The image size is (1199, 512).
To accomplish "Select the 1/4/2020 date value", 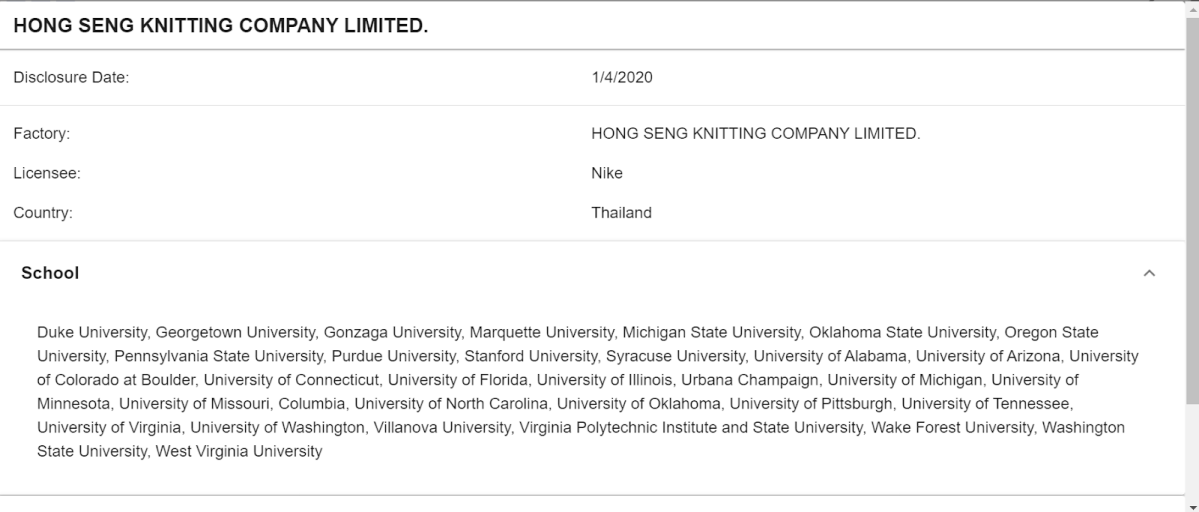I will [622, 78].
